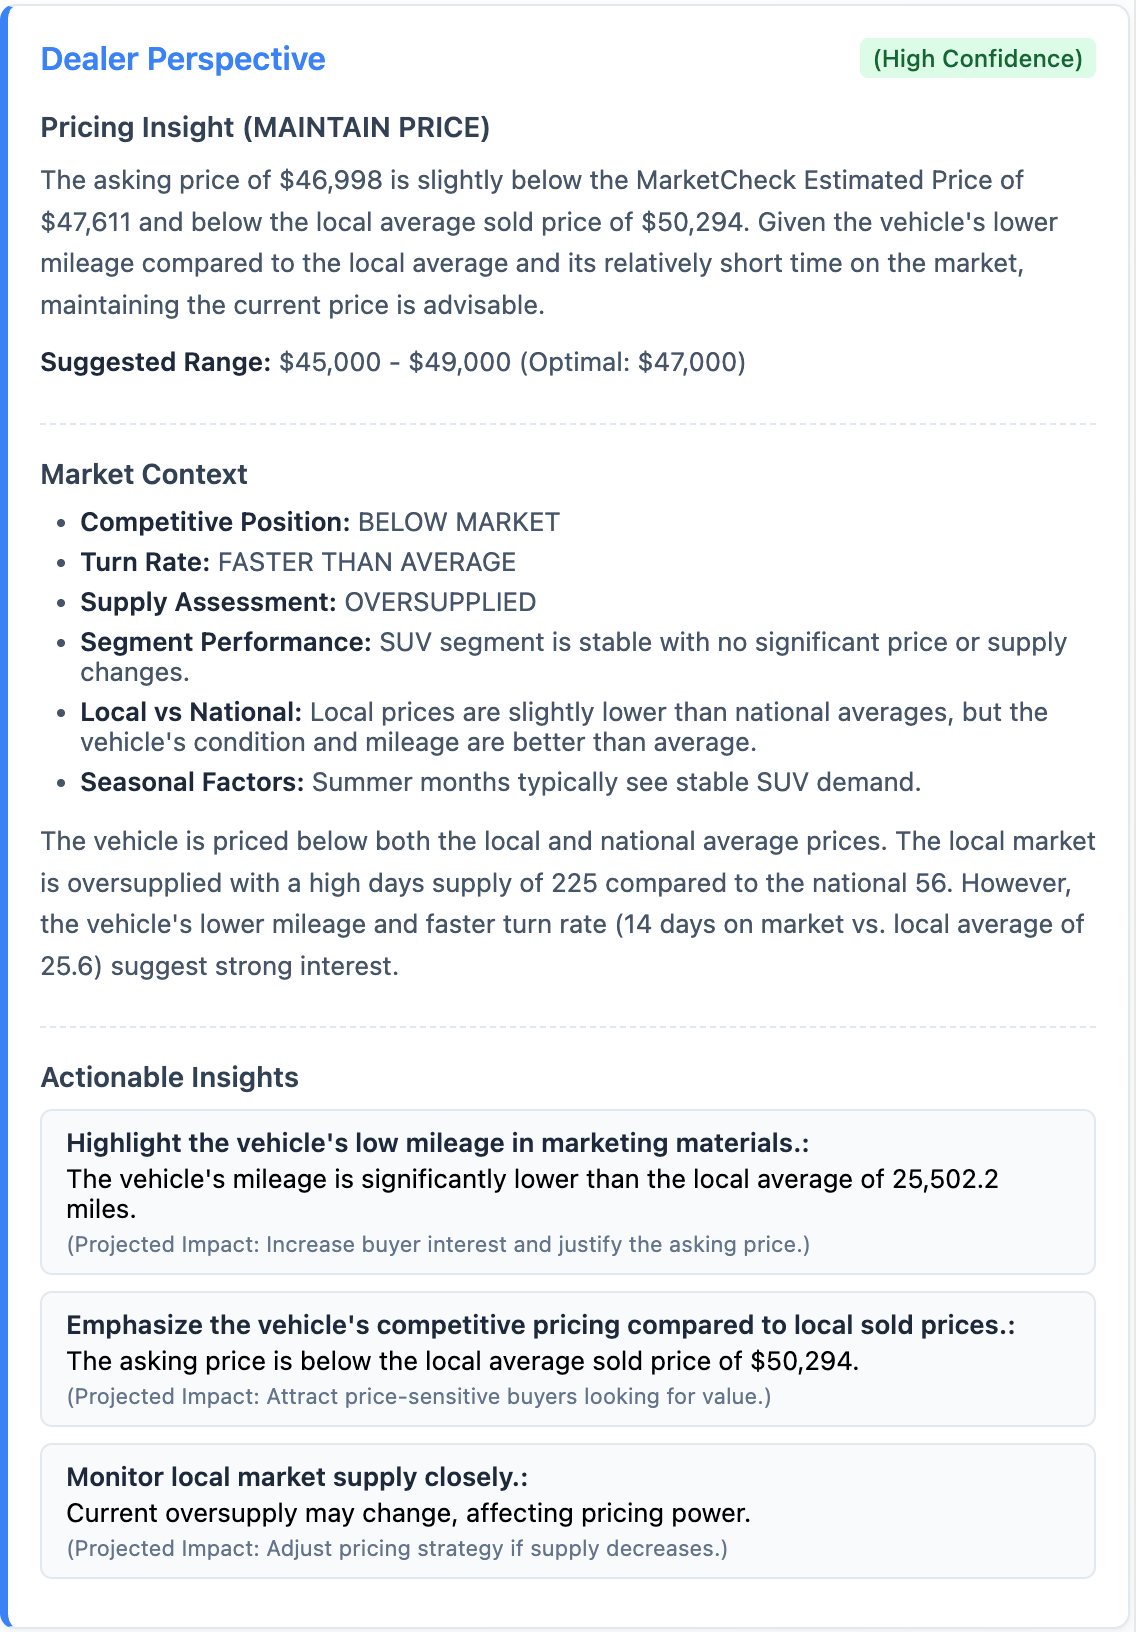Click the Pricing Insight MAINTAIN PRICE heading
This screenshot has height=1632, width=1136.
pyautogui.click(x=265, y=128)
